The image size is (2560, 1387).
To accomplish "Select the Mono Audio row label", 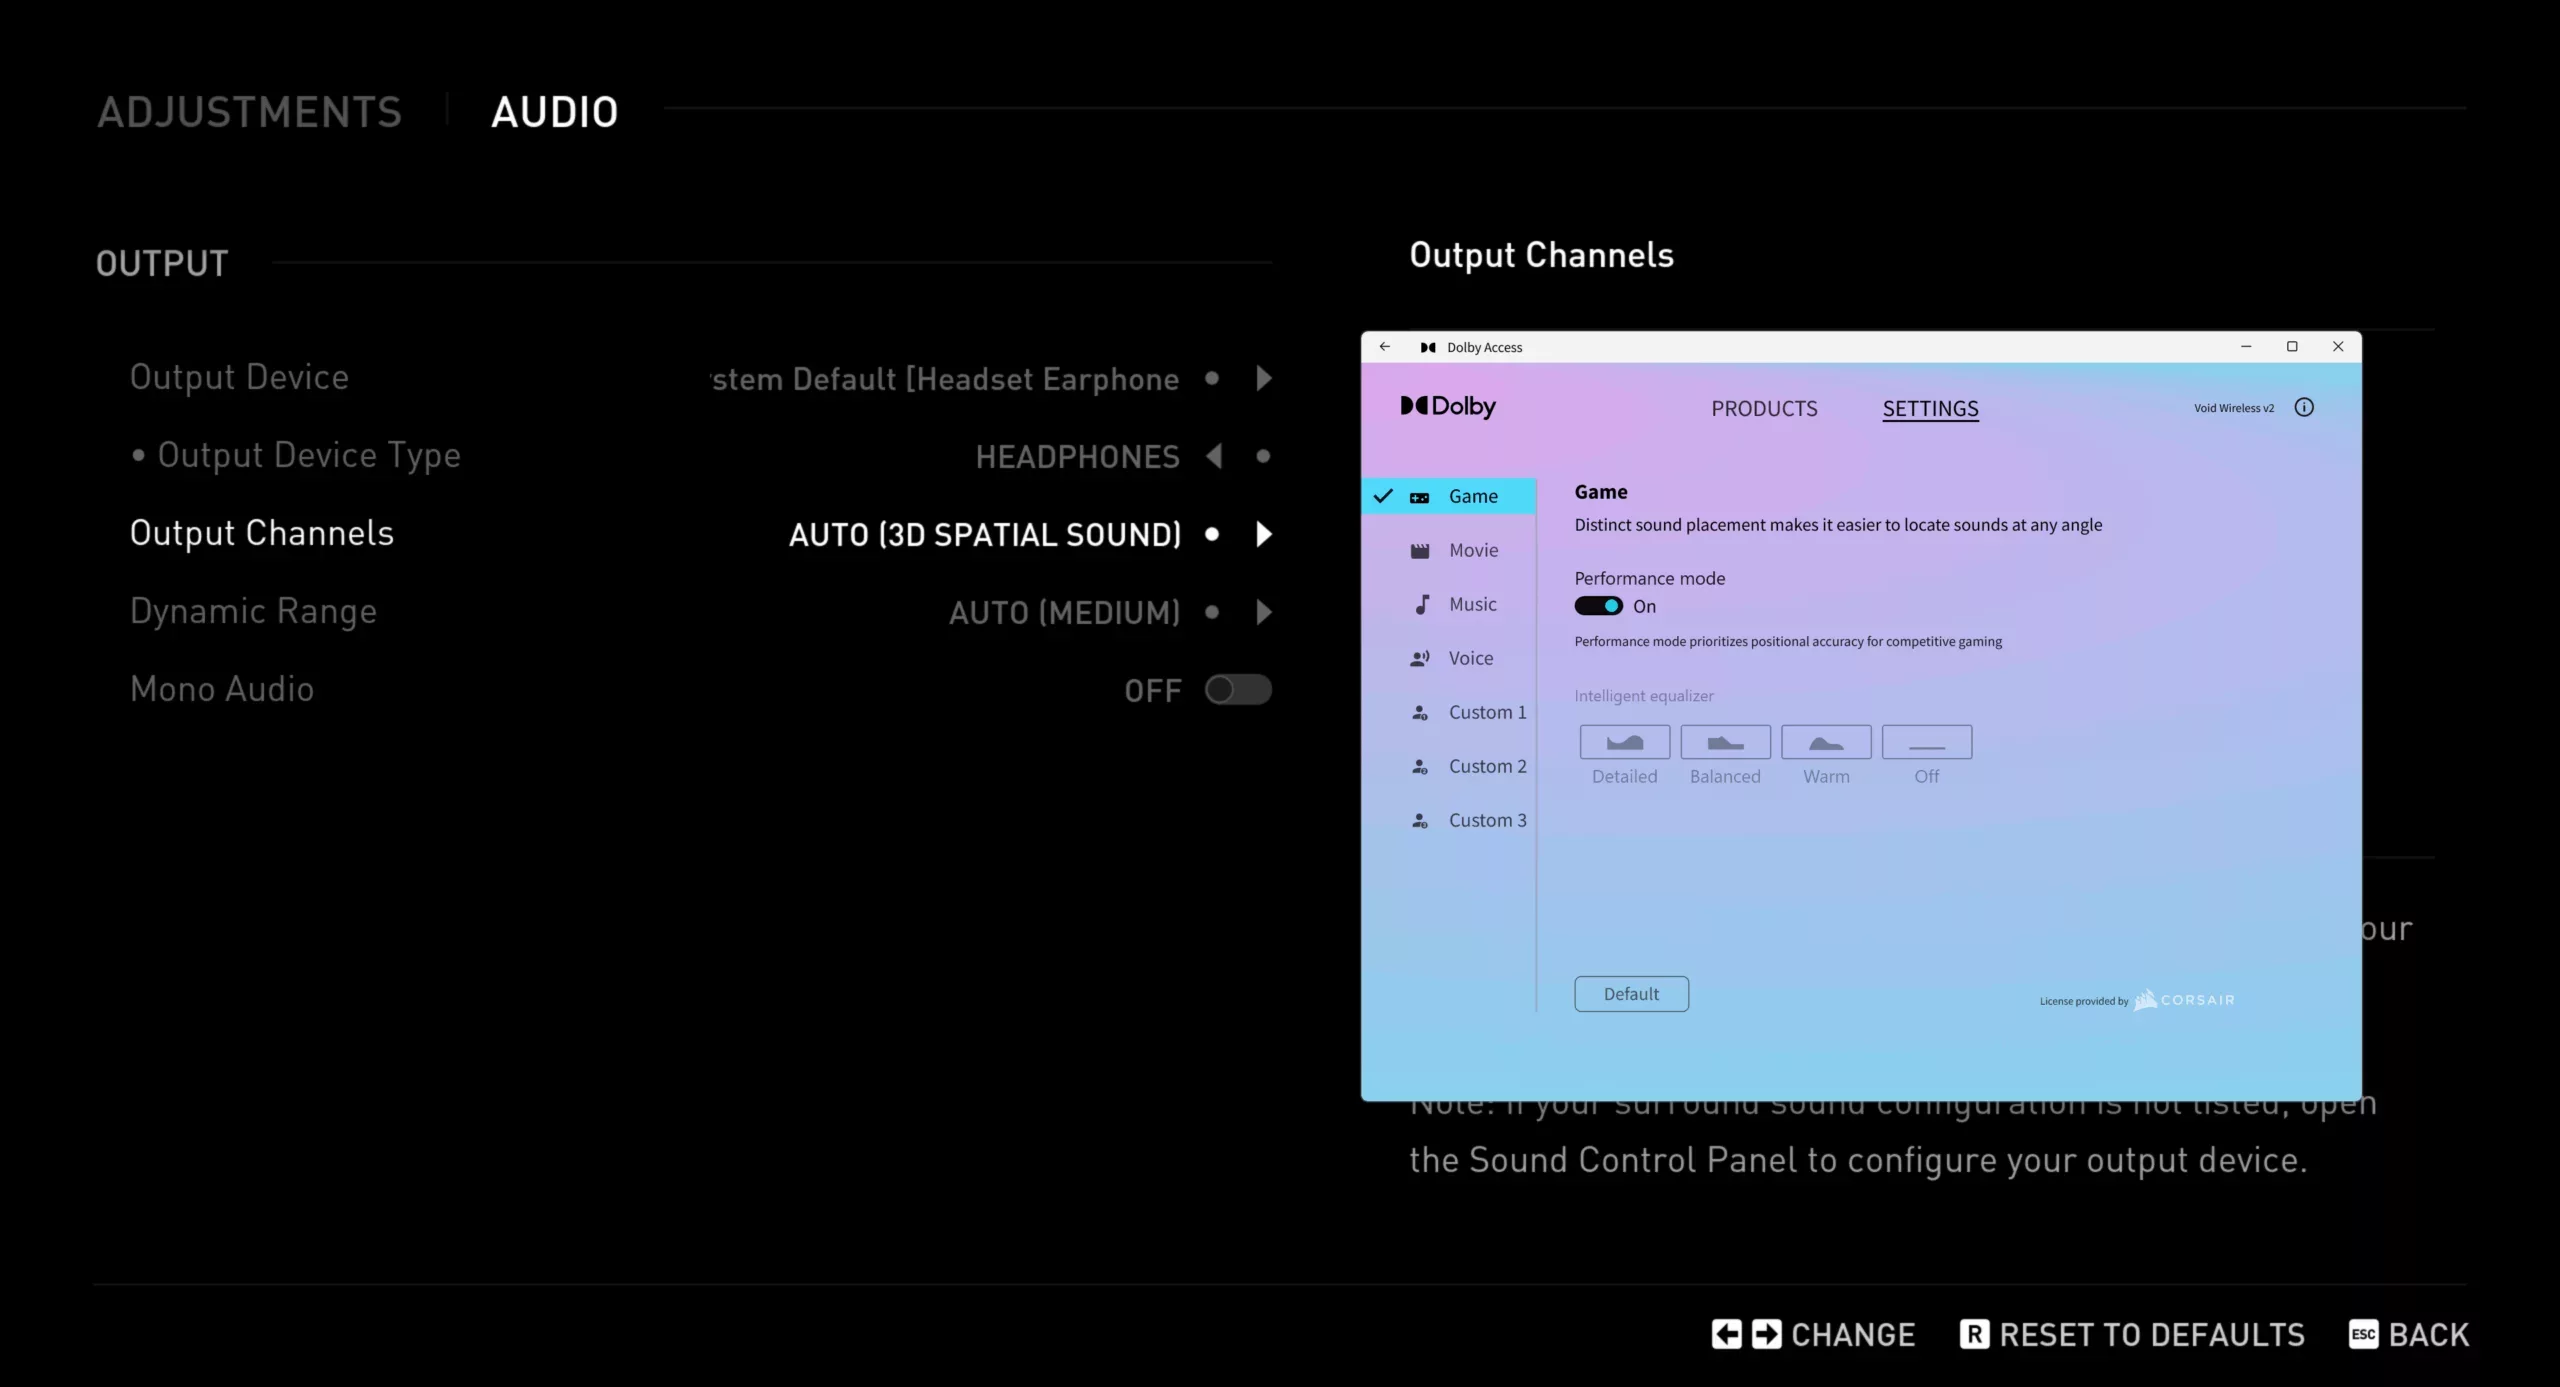I will pyautogui.click(x=222, y=690).
